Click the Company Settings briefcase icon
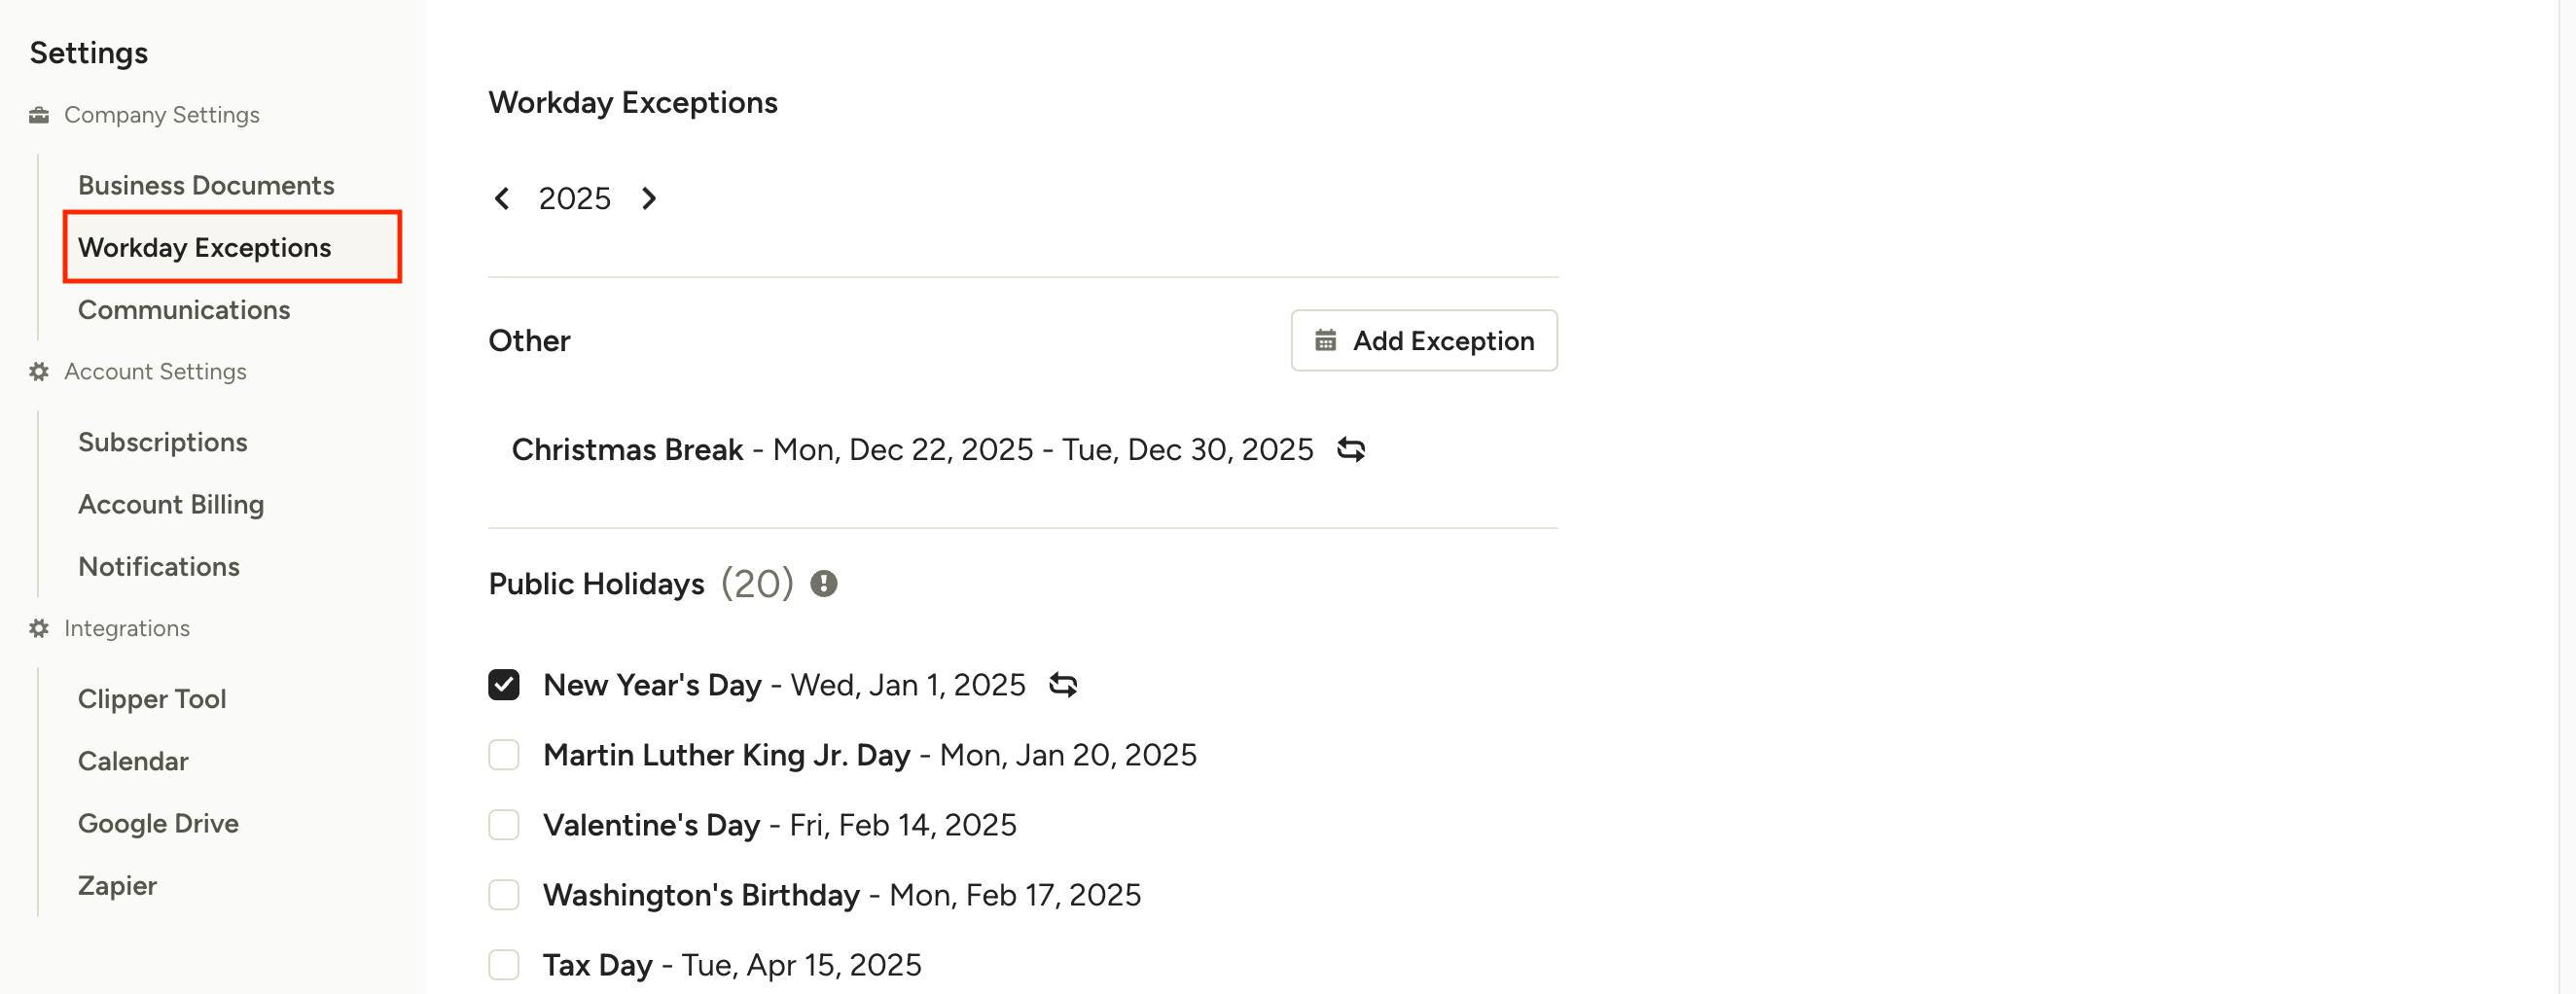The height and width of the screenshot is (994, 2576). click(39, 115)
